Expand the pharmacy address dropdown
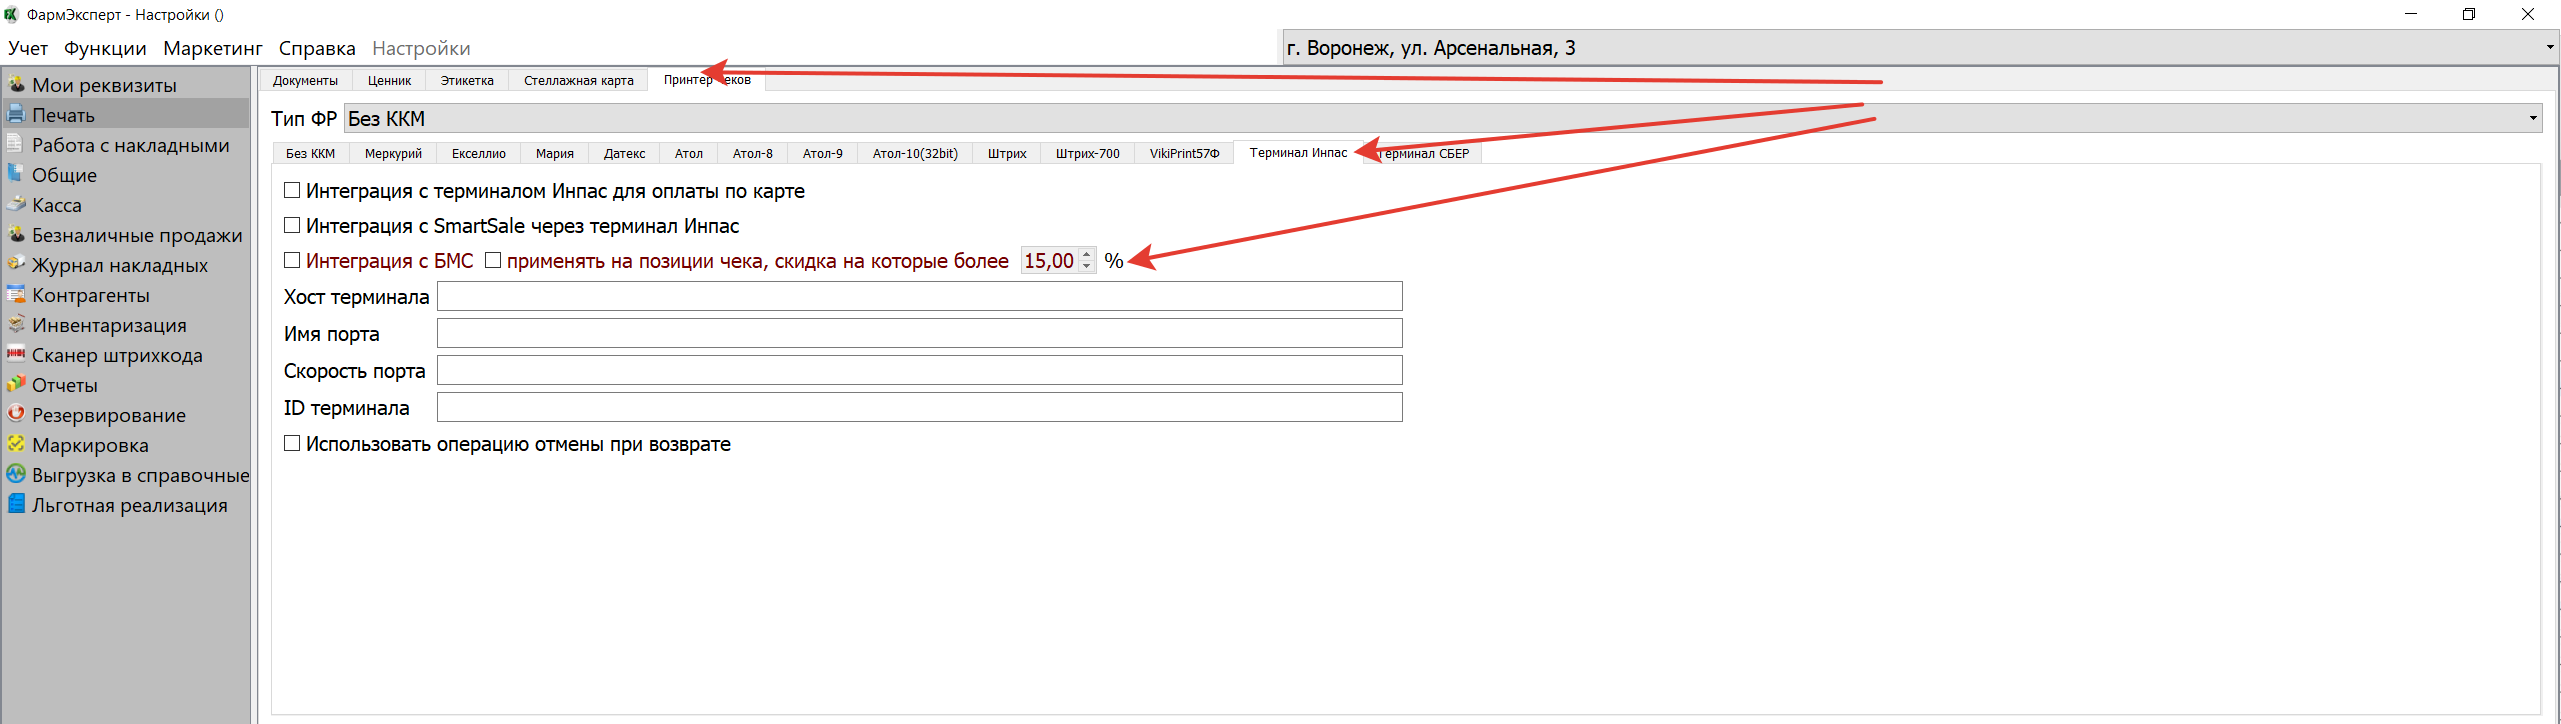 (x=2548, y=47)
